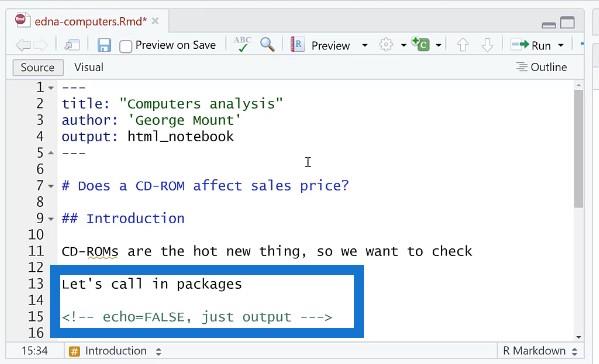Image resolution: width=599 pixels, height=364 pixels.
Task: Switch to Source editor mode
Action: 38,68
